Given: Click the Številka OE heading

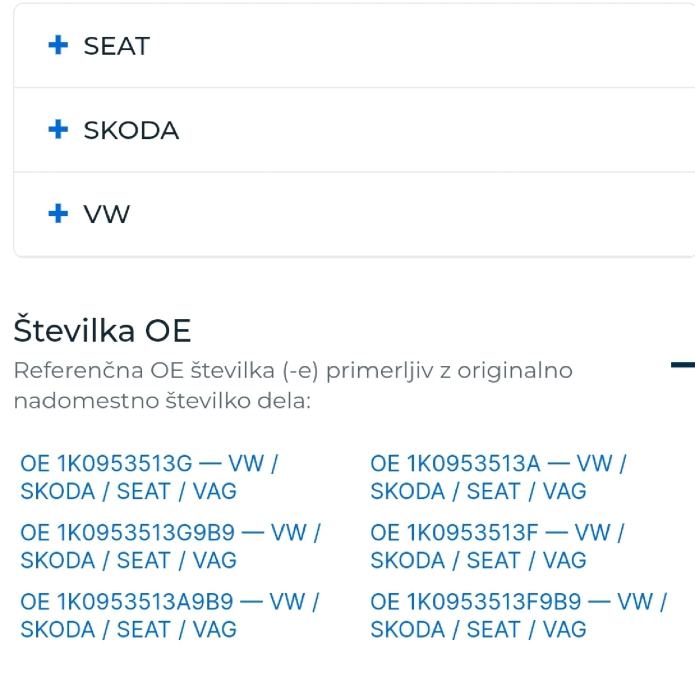Looking at the screenshot, I should [102, 330].
